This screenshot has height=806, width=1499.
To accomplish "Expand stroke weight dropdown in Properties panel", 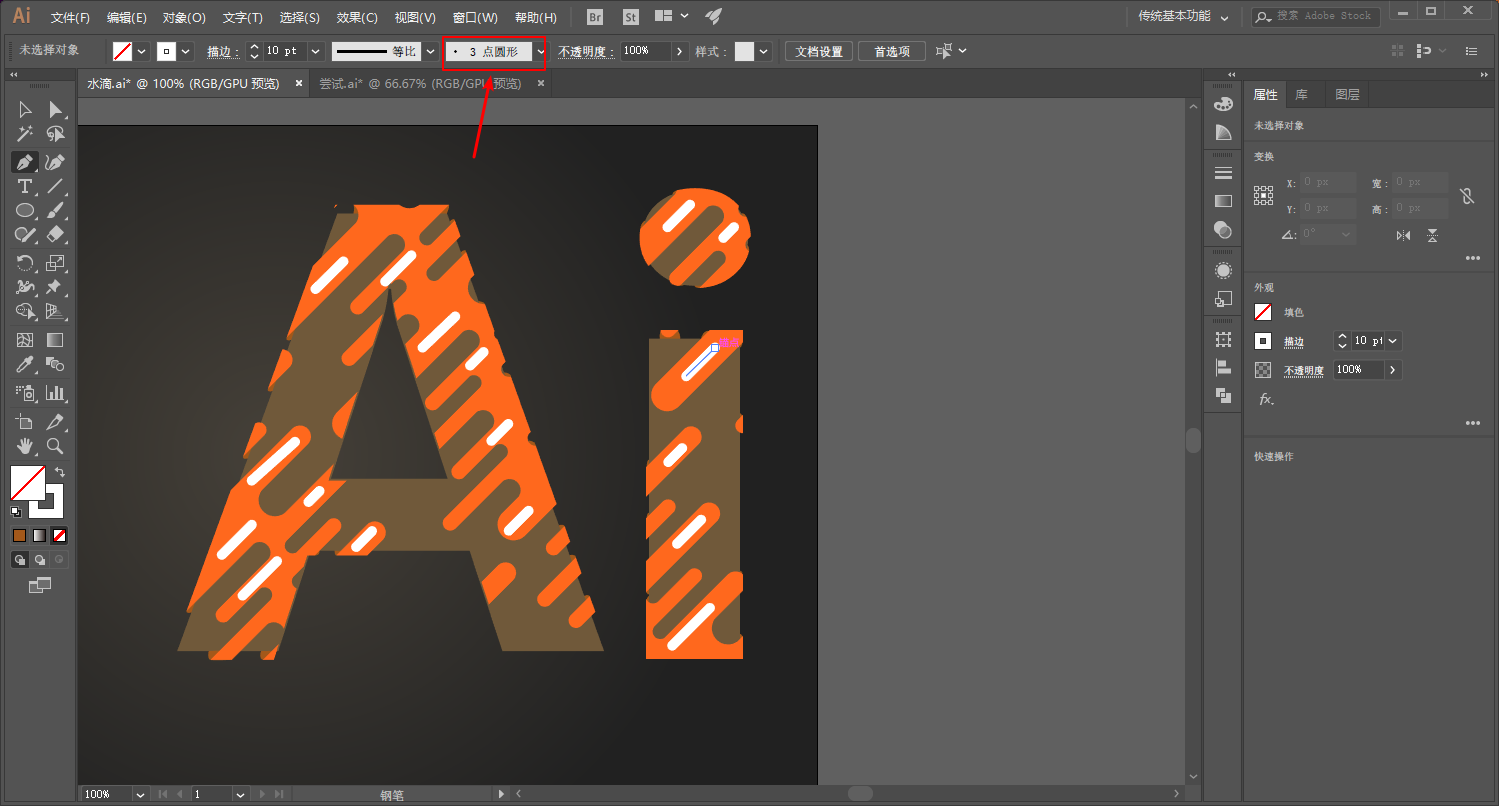I will pos(1393,341).
